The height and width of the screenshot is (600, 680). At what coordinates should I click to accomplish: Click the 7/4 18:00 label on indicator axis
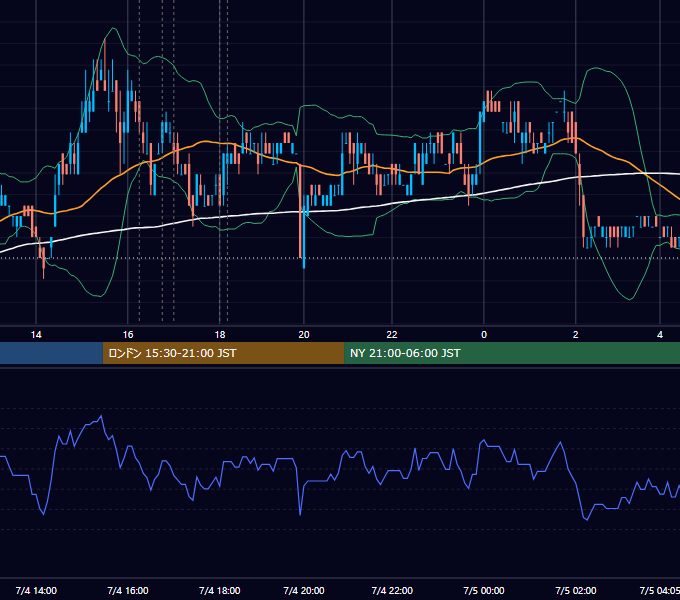(x=219, y=590)
